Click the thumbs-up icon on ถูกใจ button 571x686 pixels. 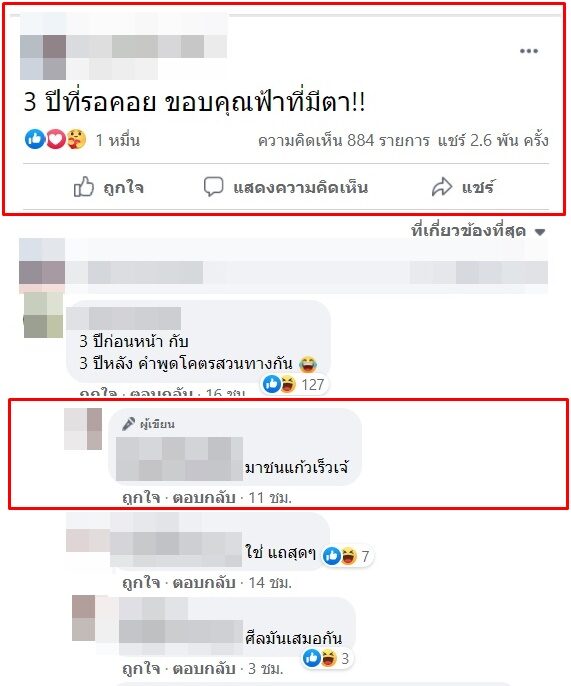point(84,187)
